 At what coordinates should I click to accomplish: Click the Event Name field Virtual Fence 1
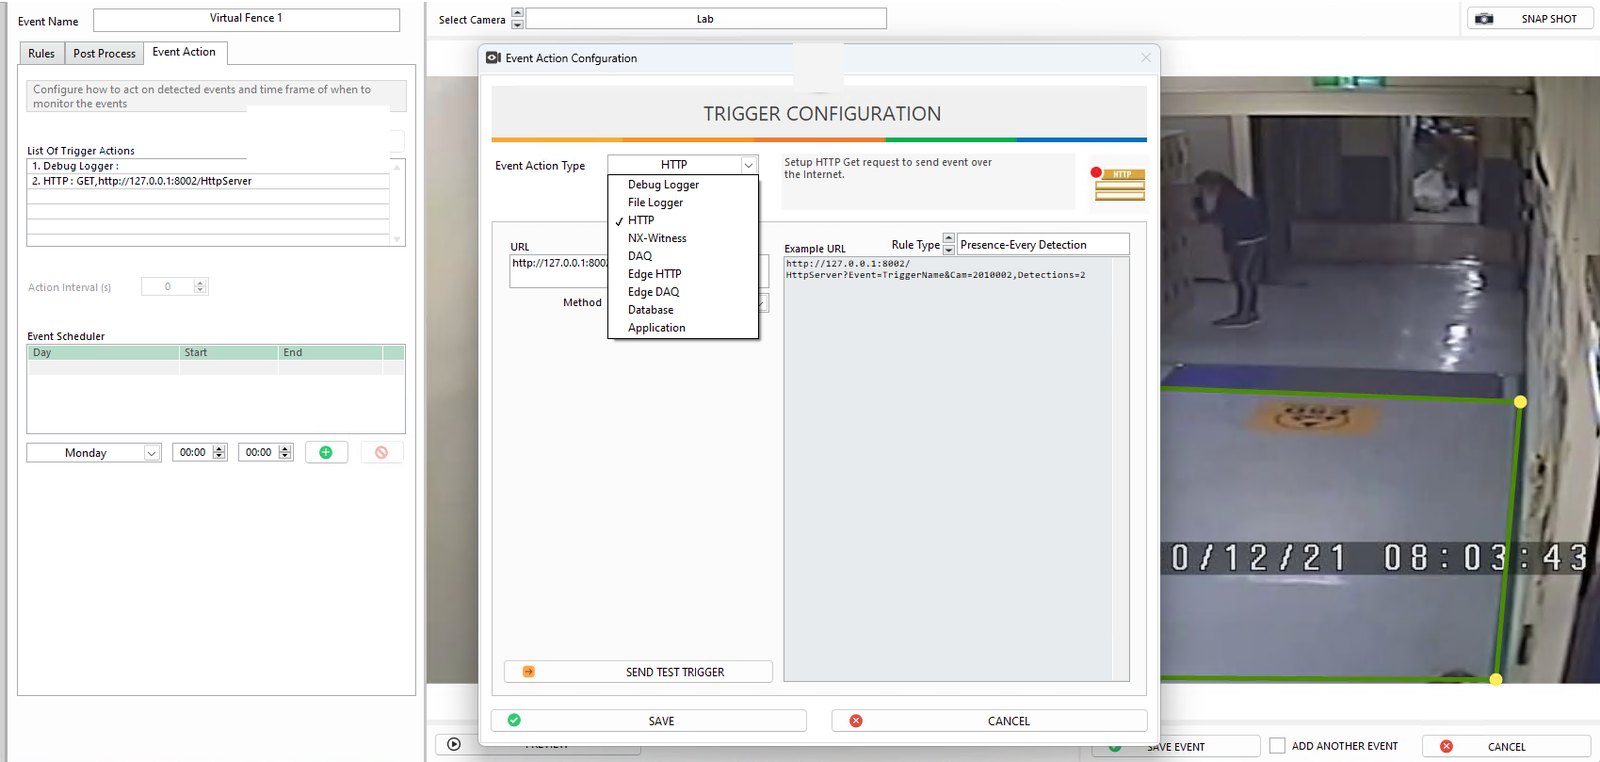[246, 19]
